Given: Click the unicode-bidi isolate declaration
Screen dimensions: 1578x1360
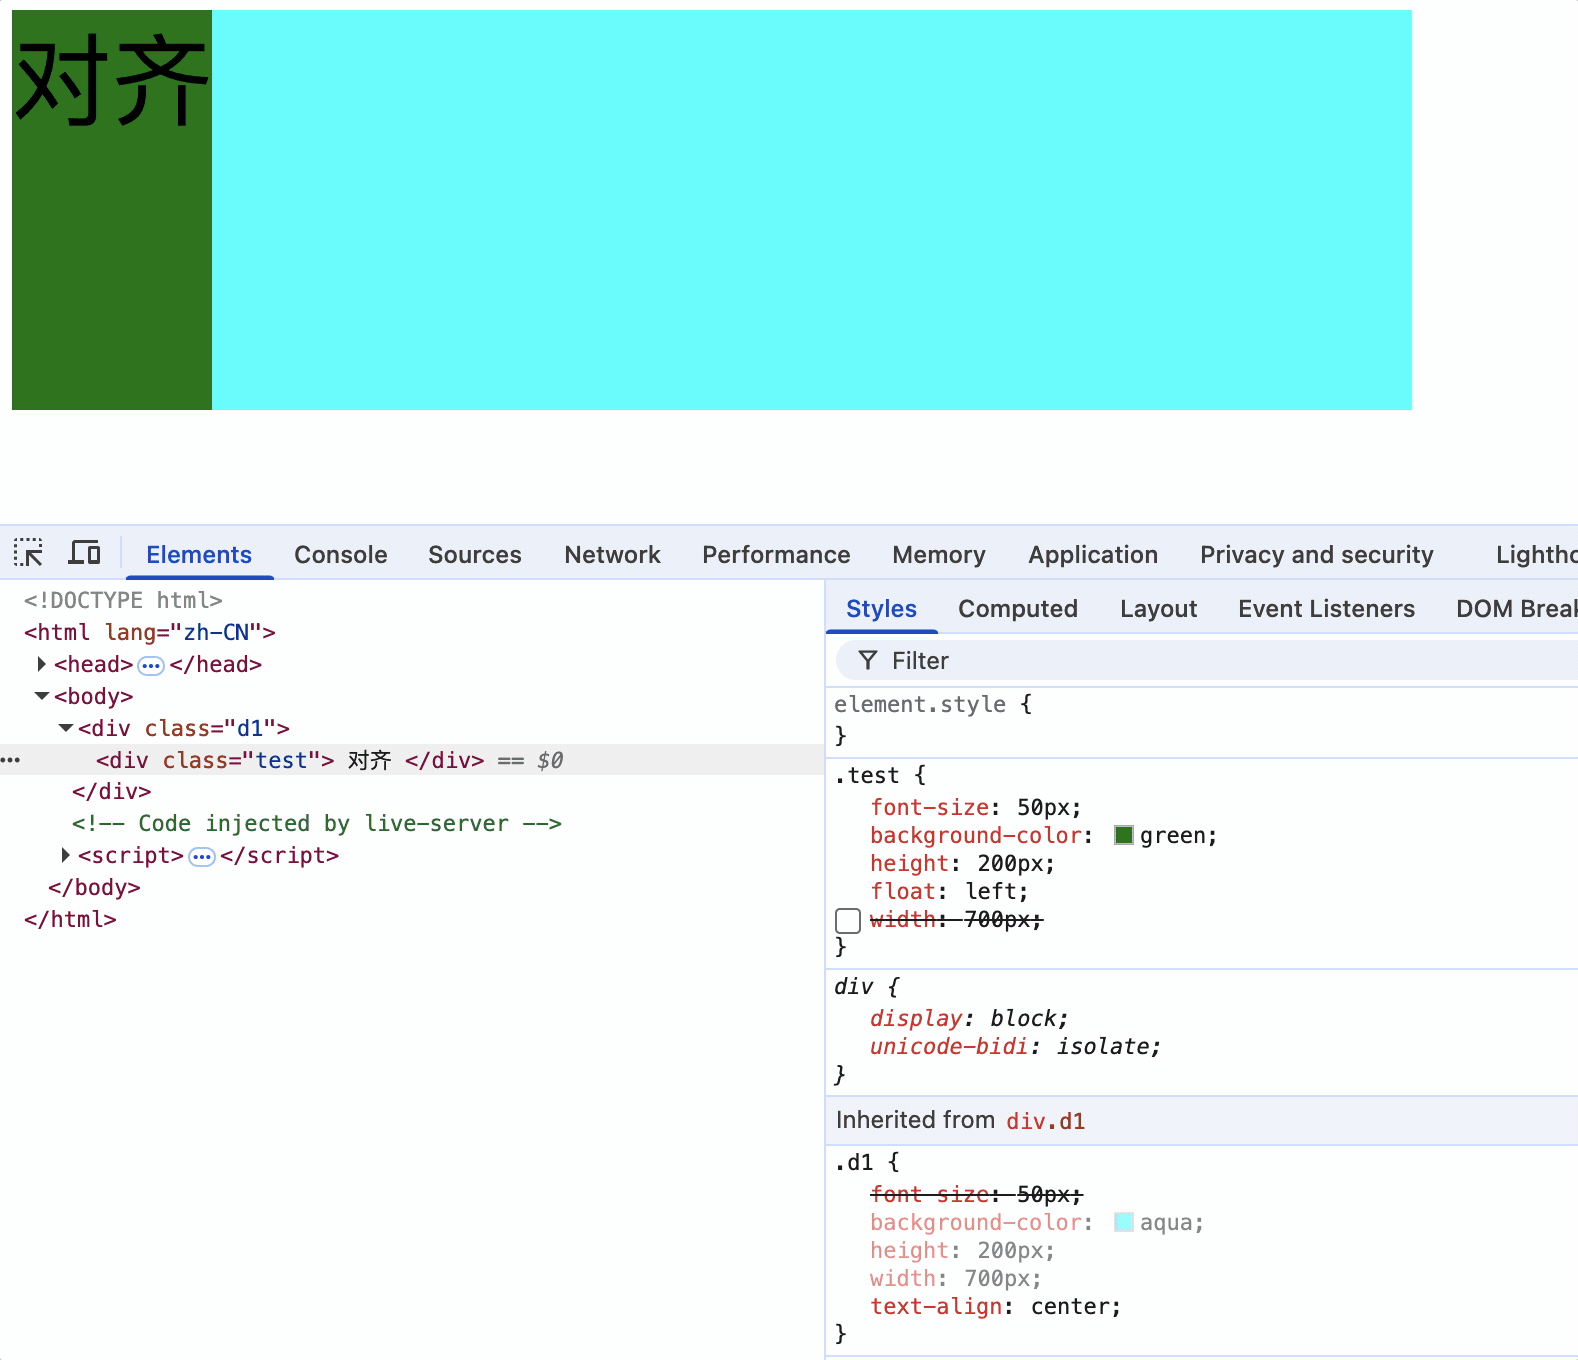Looking at the screenshot, I should 1015,1046.
